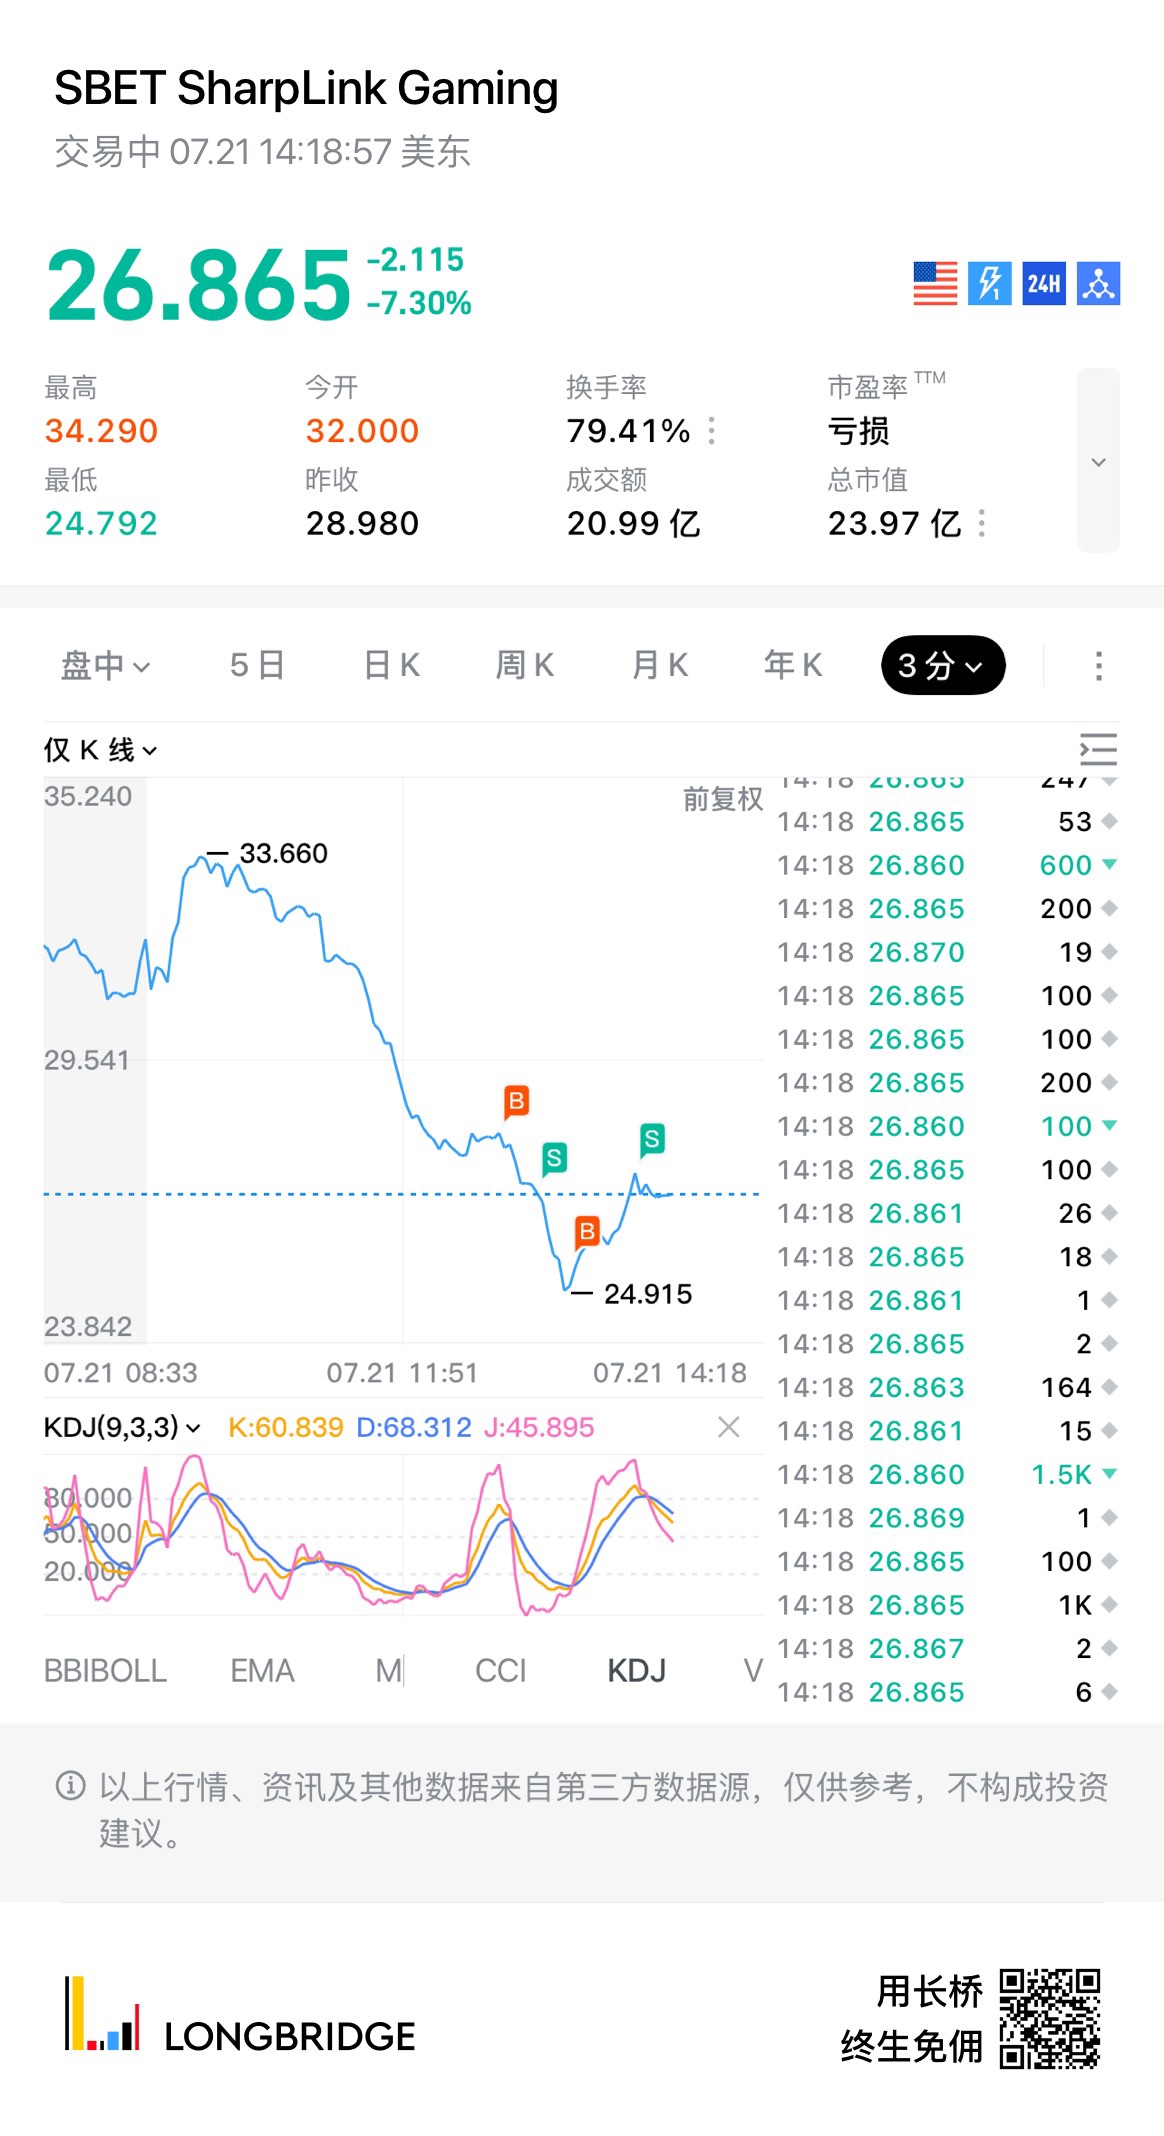
Task: Tap the blue lightning bolt icon
Action: click(x=989, y=284)
